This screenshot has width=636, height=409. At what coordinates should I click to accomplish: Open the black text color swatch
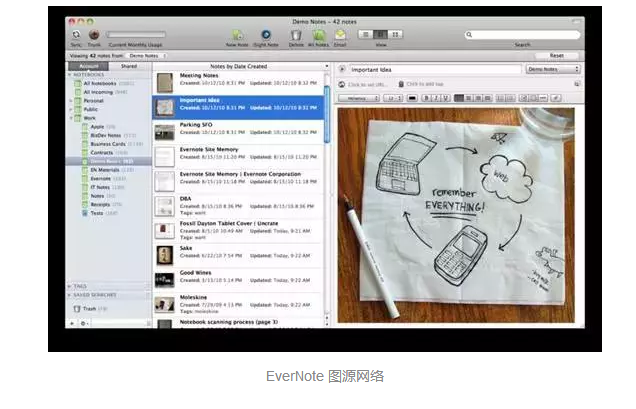click(x=412, y=98)
